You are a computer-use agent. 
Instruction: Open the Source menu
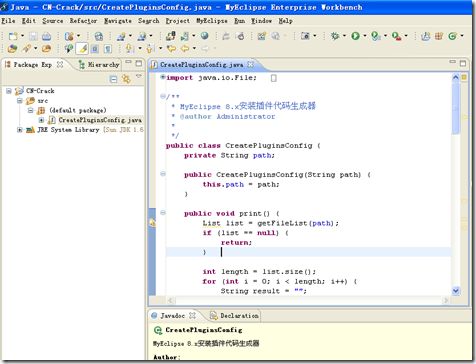pyautogui.click(x=52, y=21)
